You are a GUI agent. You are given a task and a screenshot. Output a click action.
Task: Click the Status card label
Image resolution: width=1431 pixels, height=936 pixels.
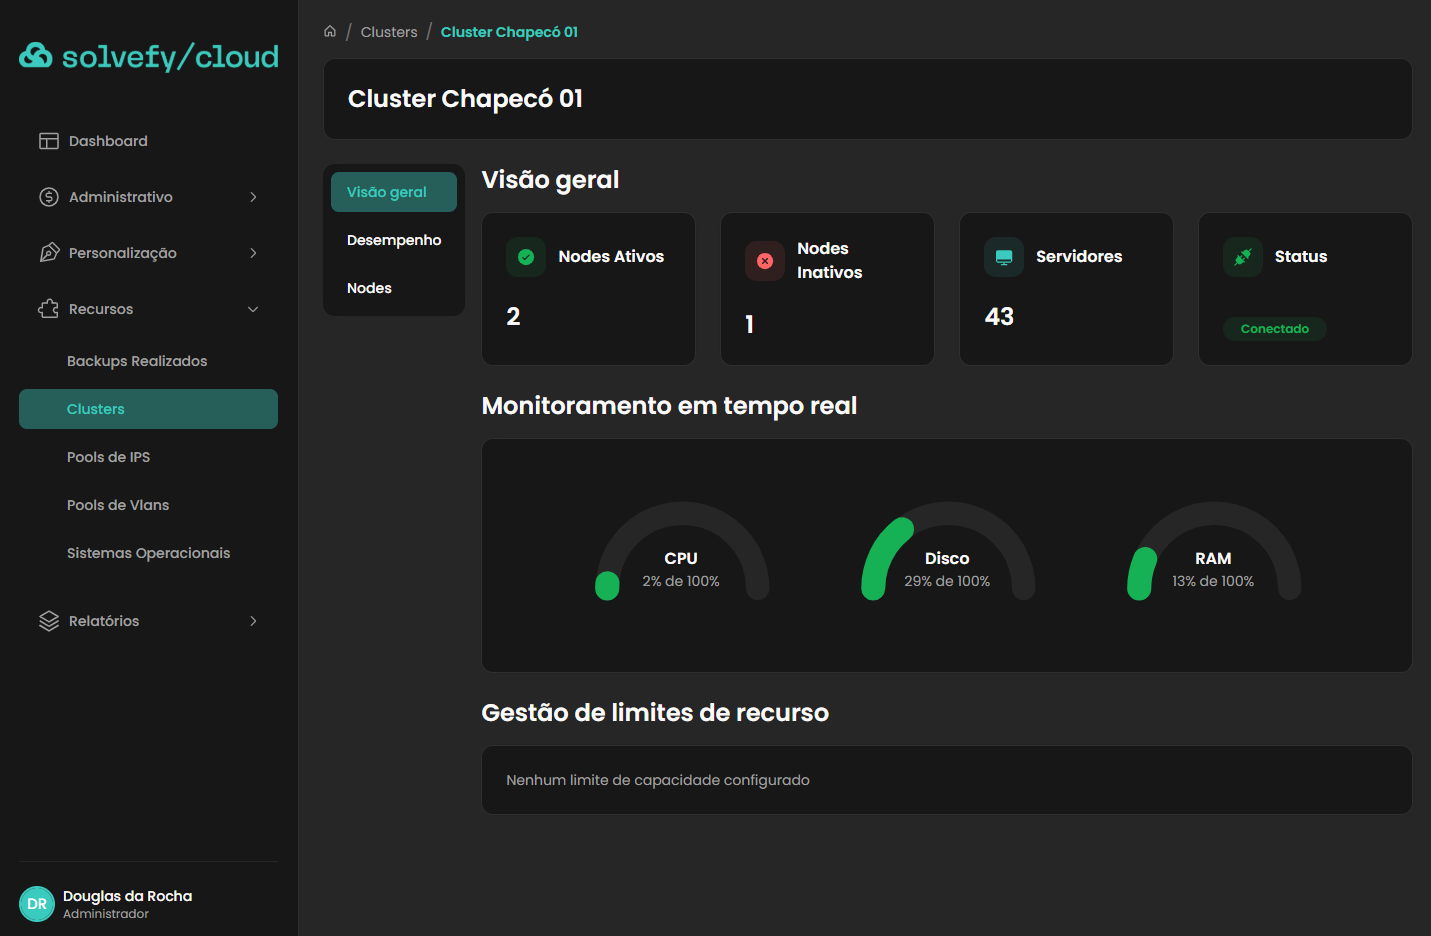coord(1301,257)
